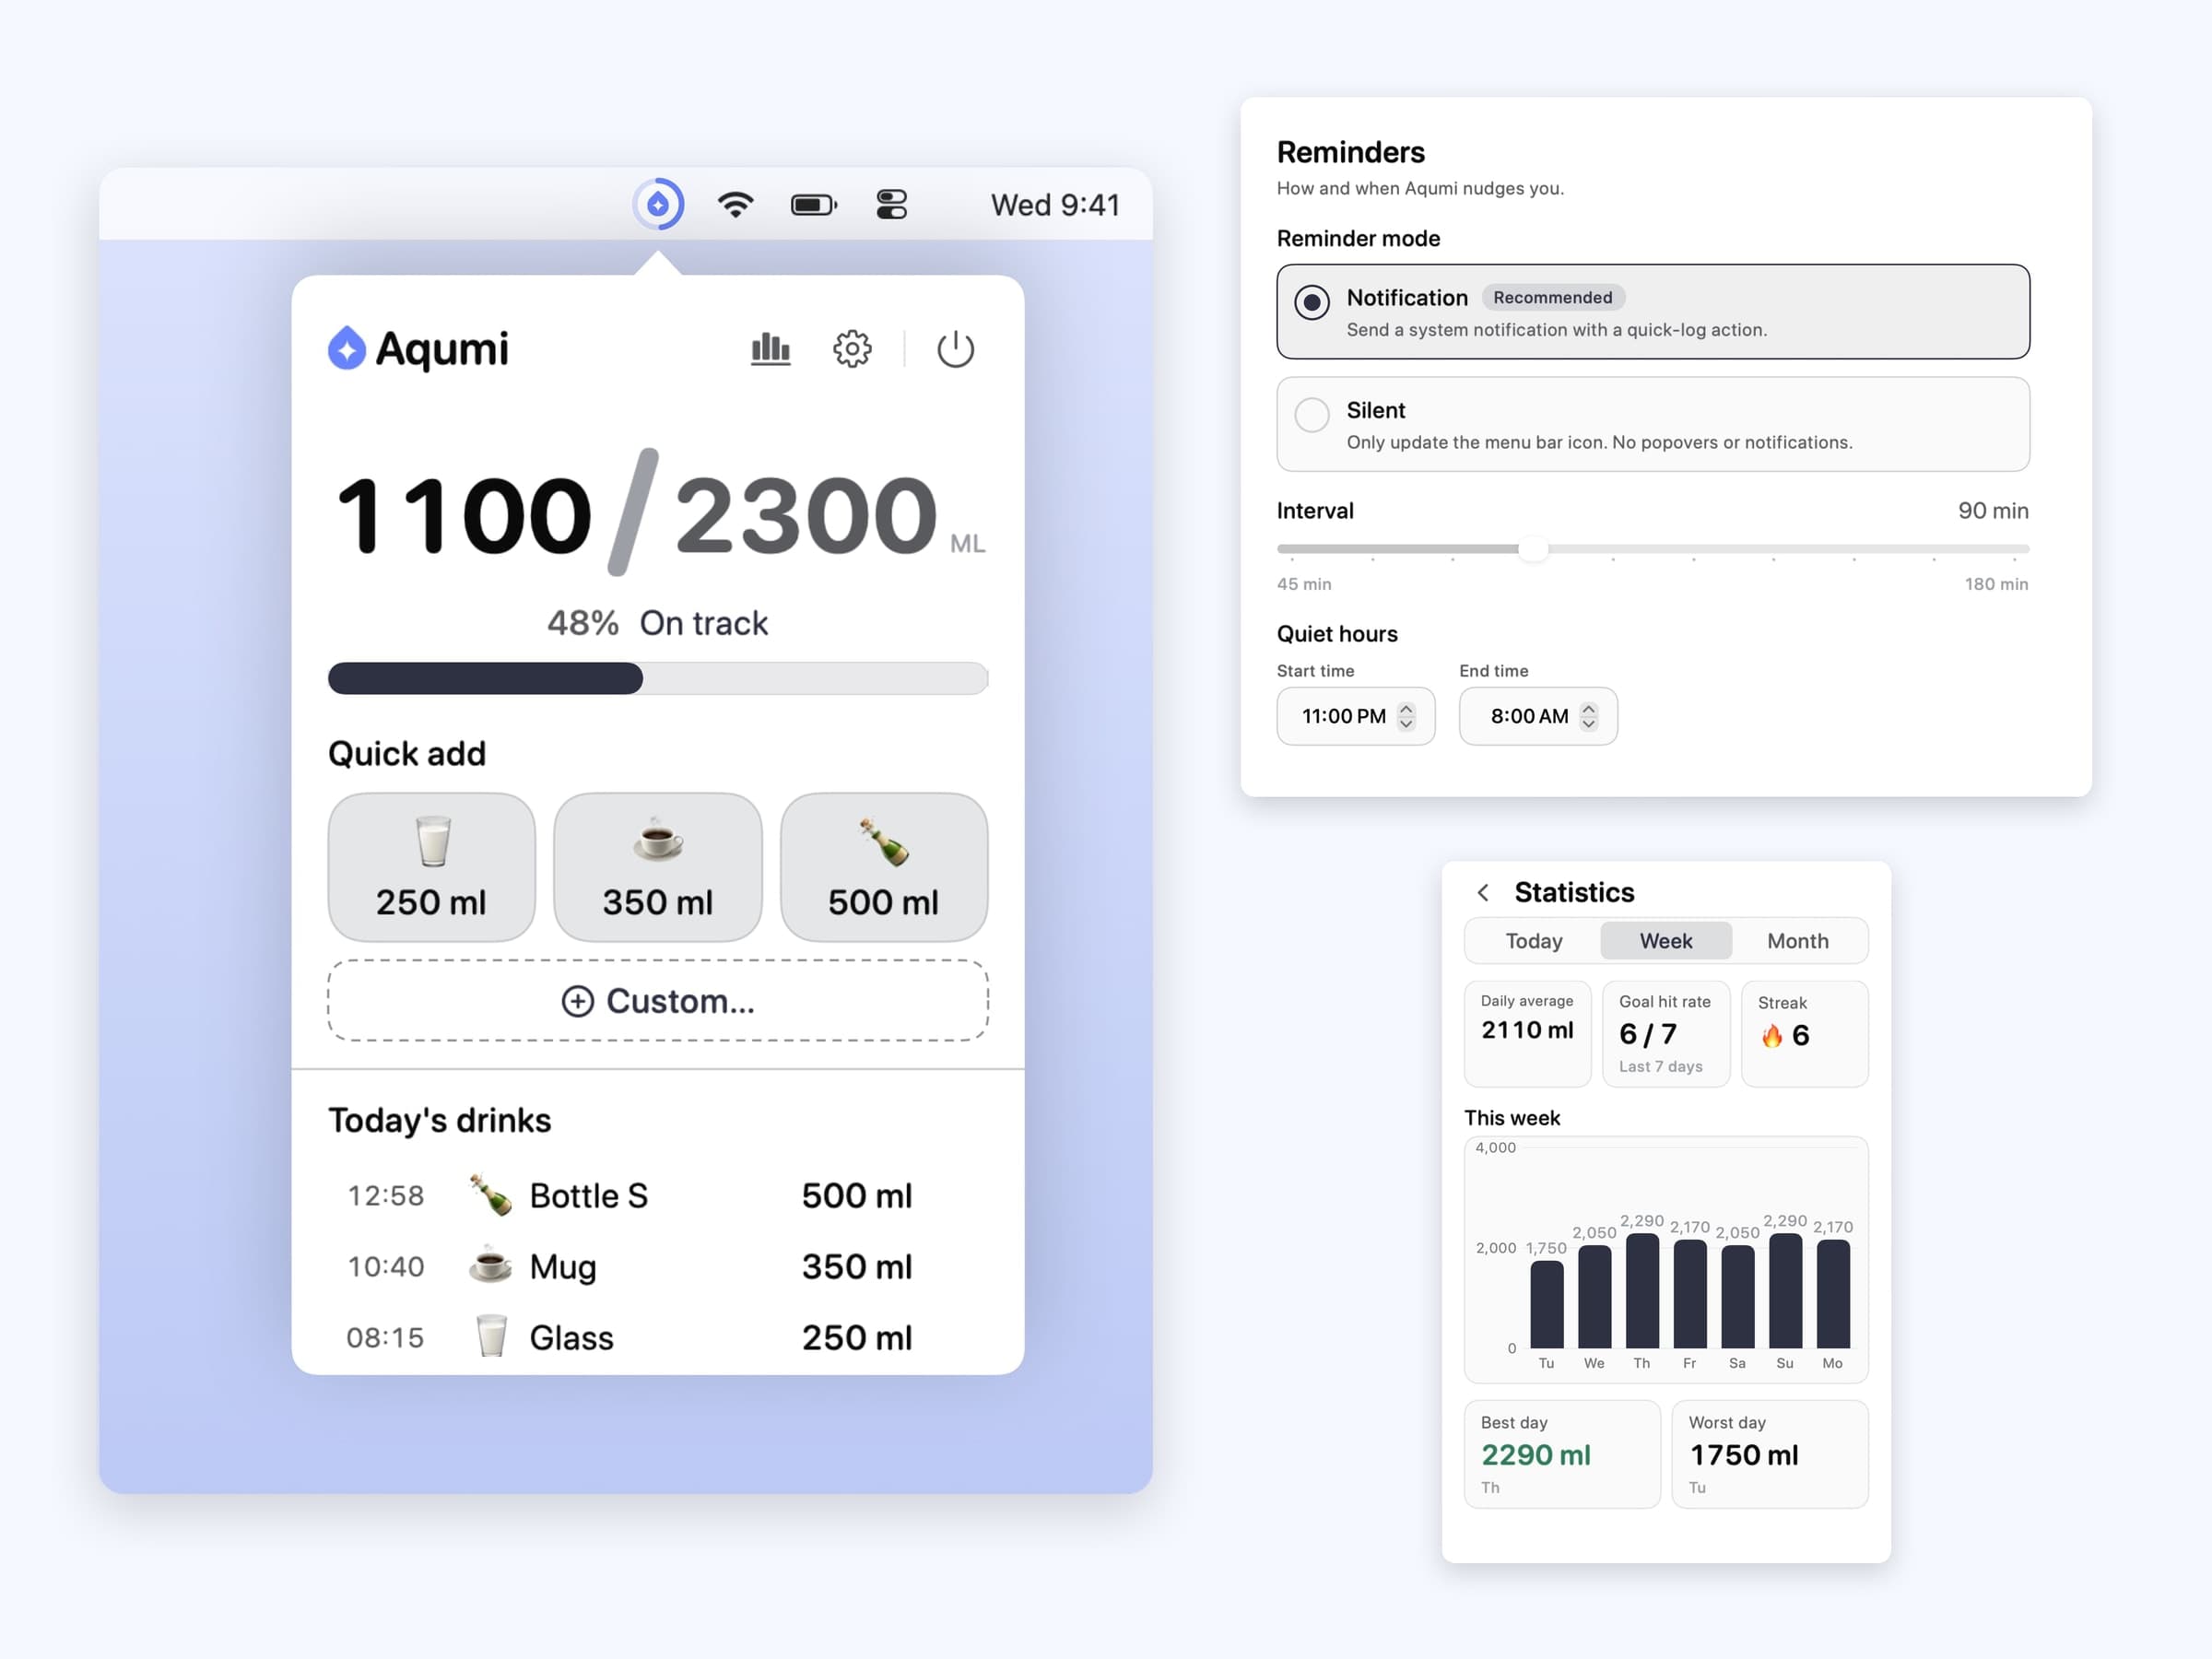
Task: Click the Aqumi droplet icon in the menu bar
Action: 658,204
